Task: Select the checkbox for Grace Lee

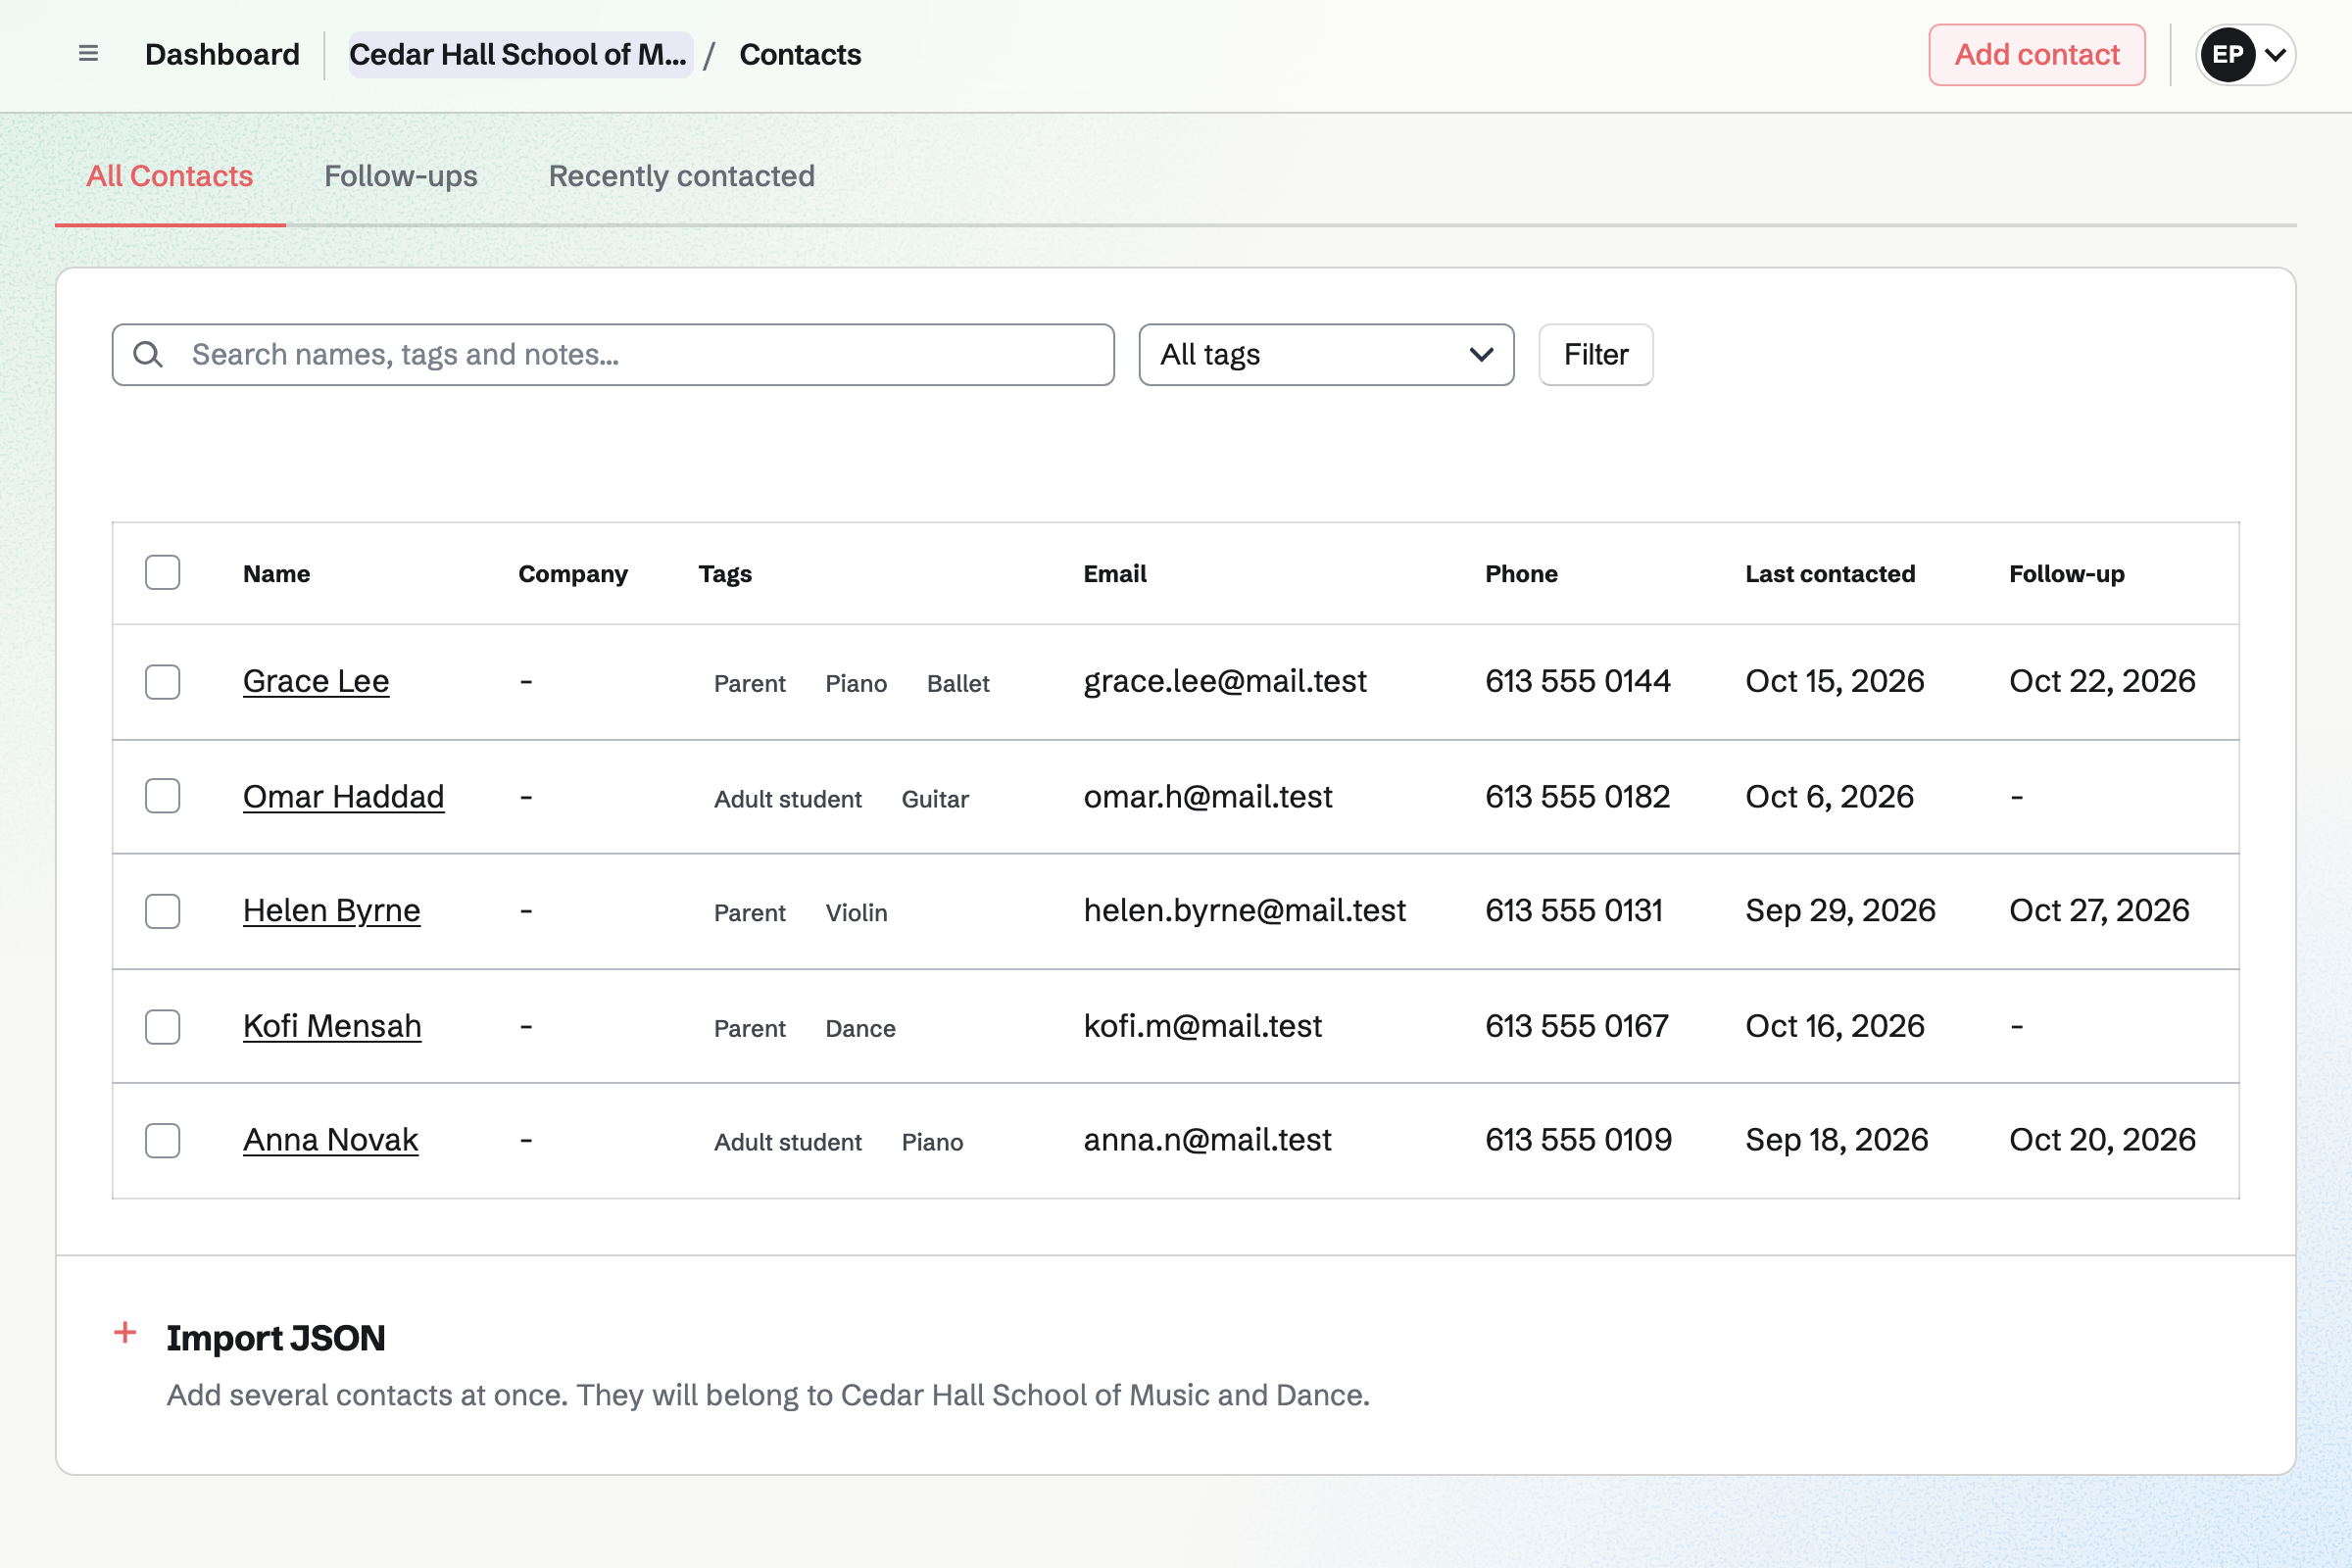Action: tap(162, 681)
